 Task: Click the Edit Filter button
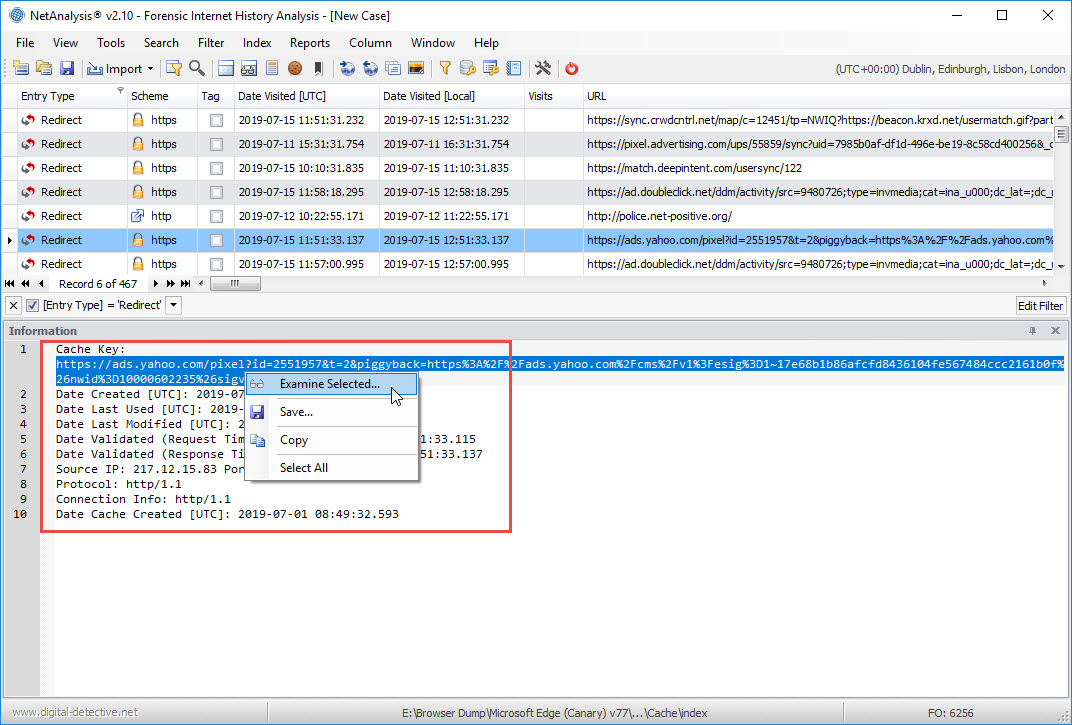tap(1041, 306)
